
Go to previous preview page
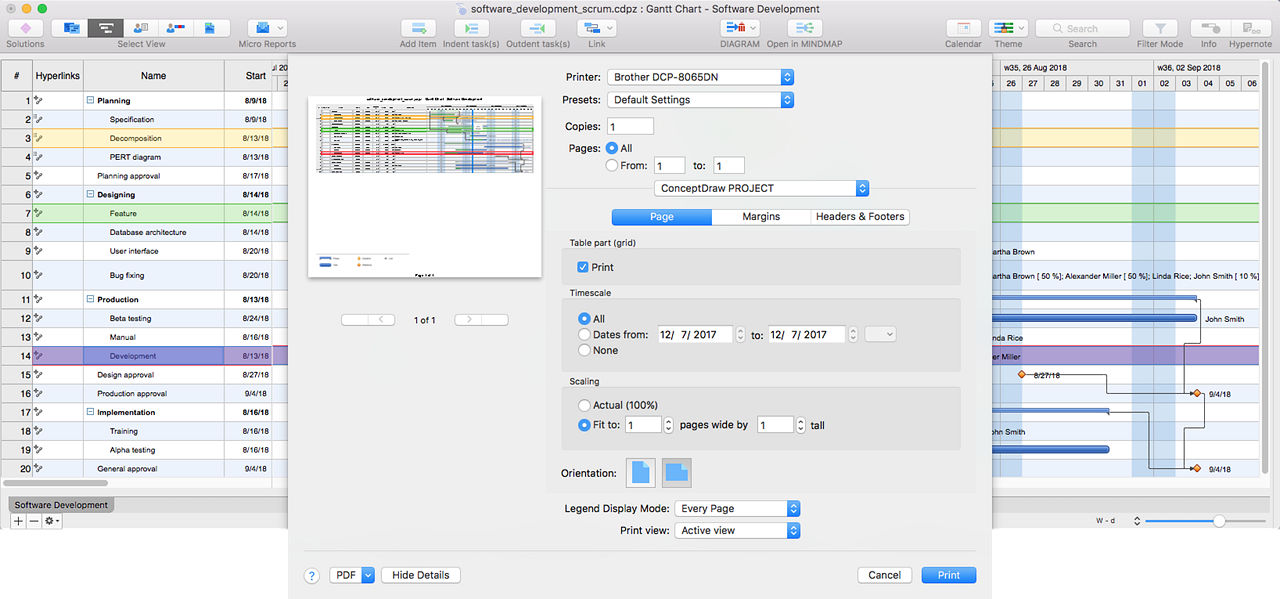pyautogui.click(x=368, y=320)
